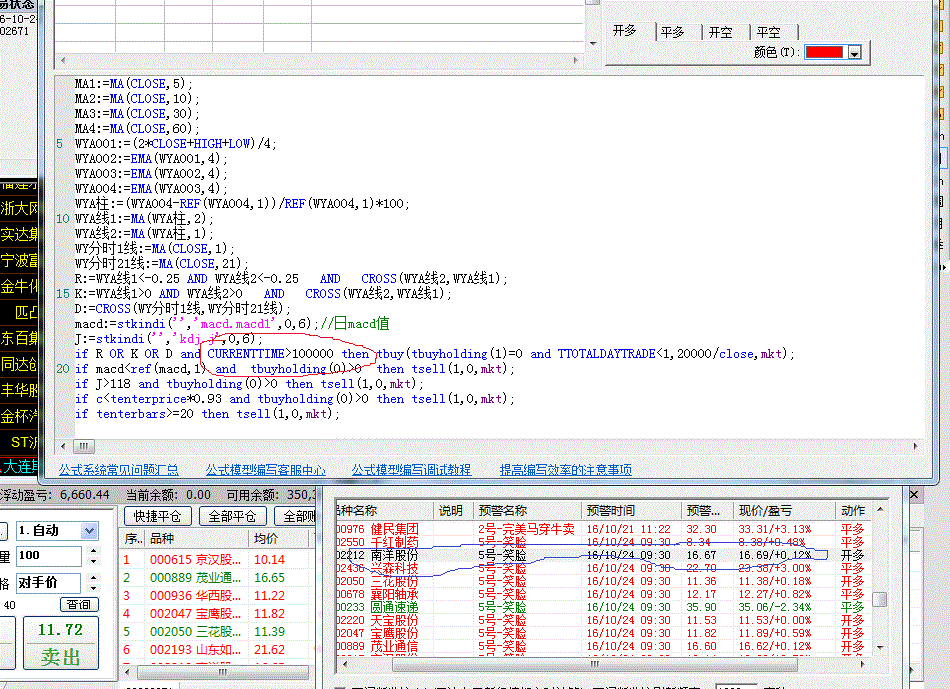Sort positions by the 均价 column header
Viewport: 950px width, 689px height.
click(279, 539)
